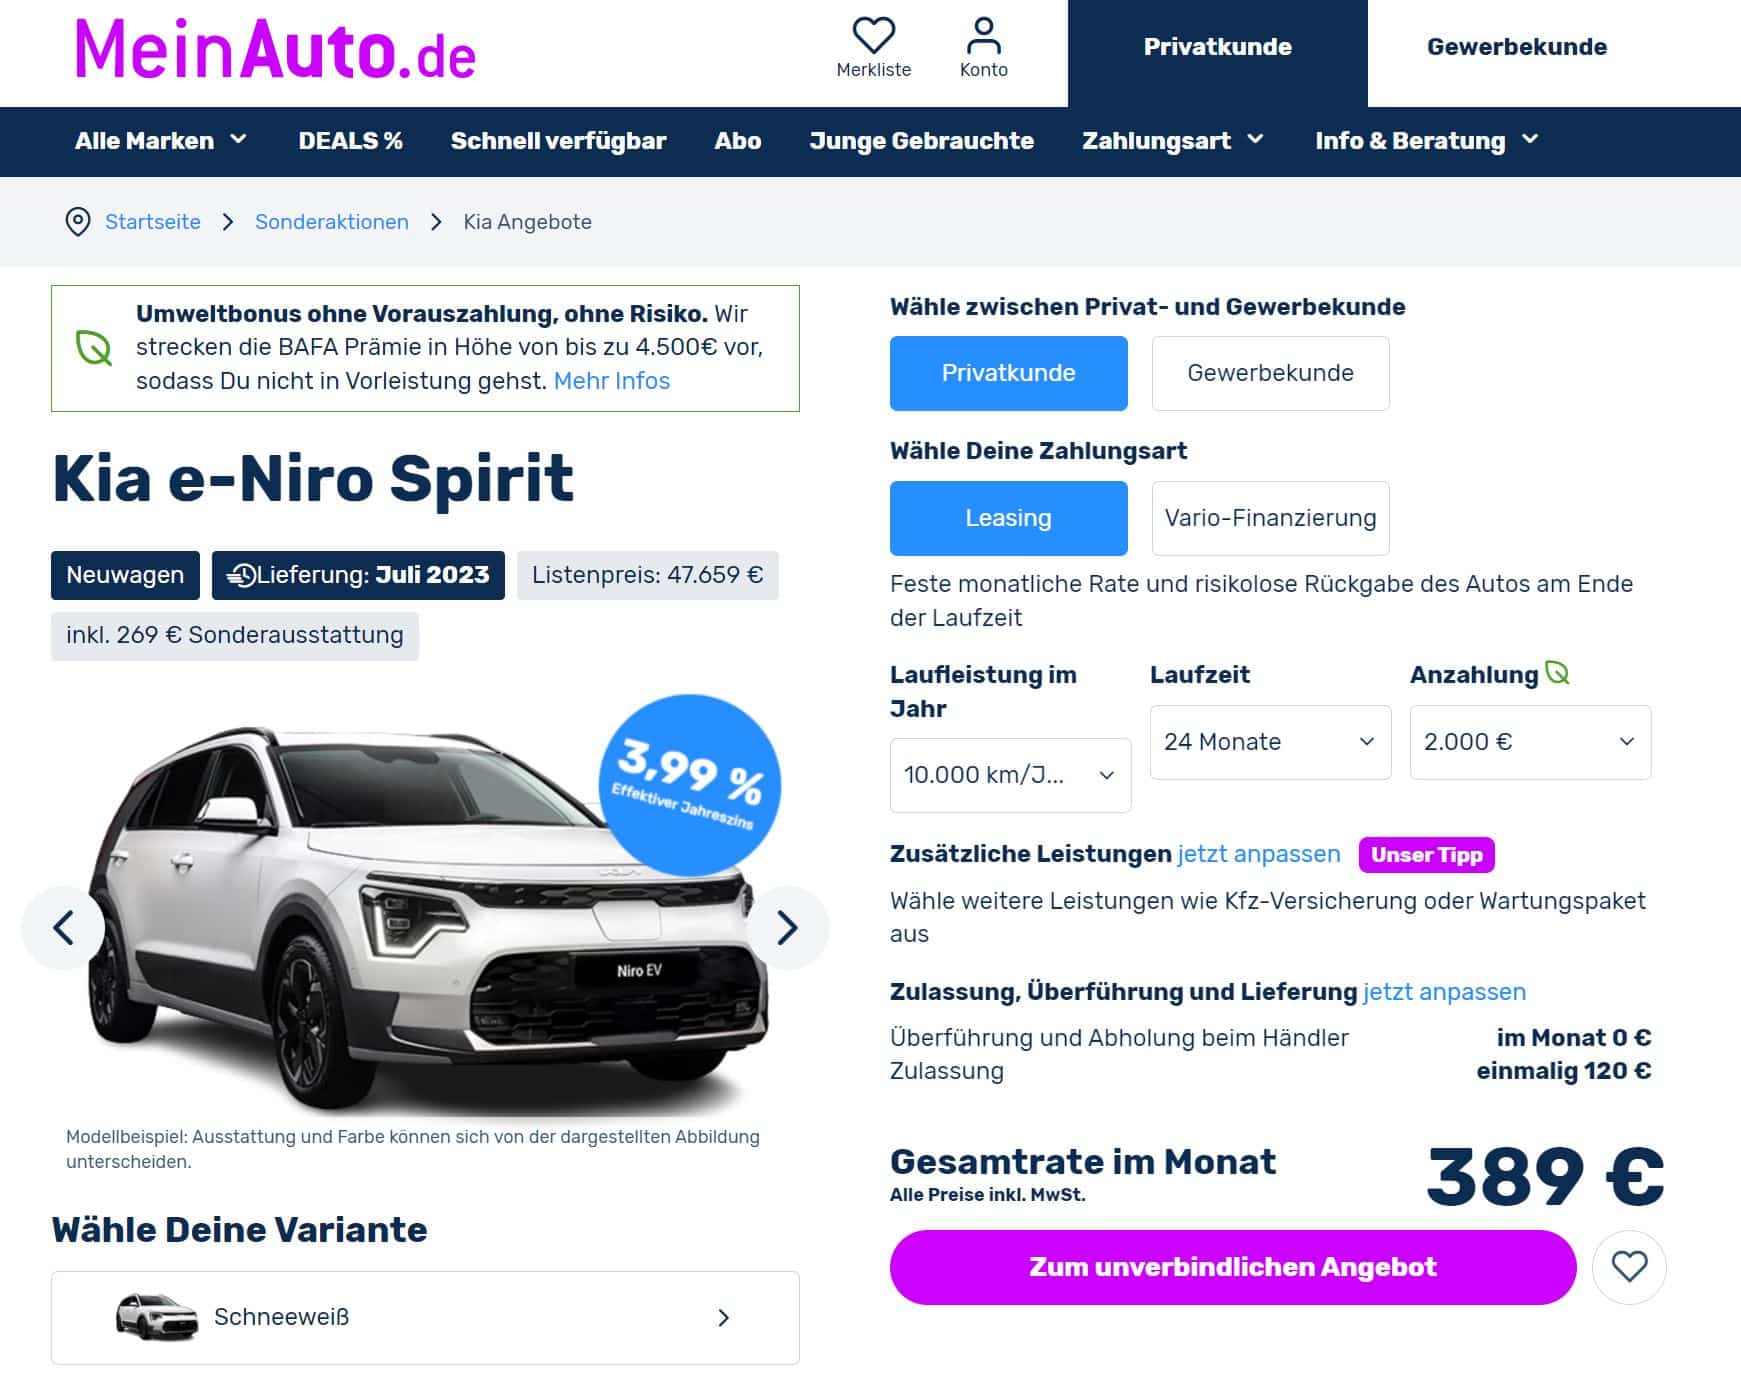Click the green leaf icon beside Anzahlung
The image size is (1741, 1384).
pyautogui.click(x=1557, y=673)
